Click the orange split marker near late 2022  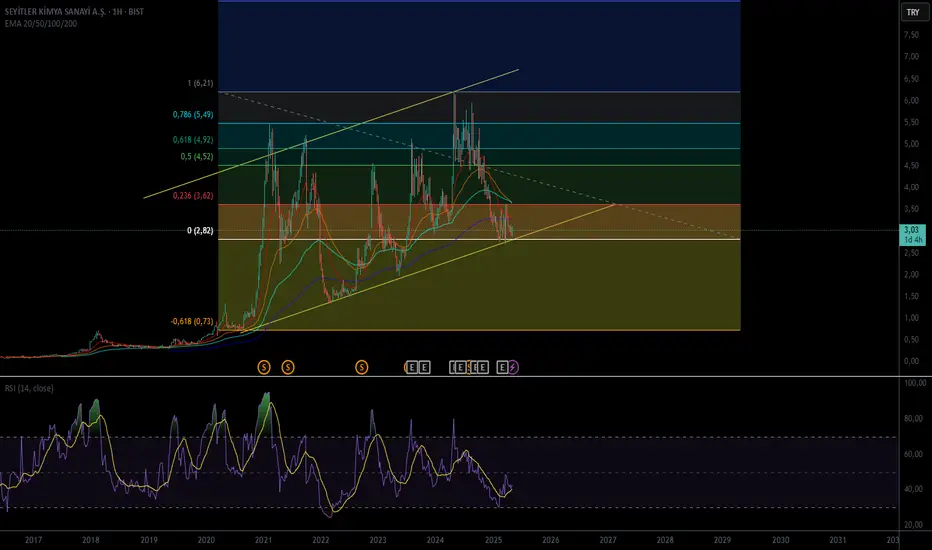361,367
